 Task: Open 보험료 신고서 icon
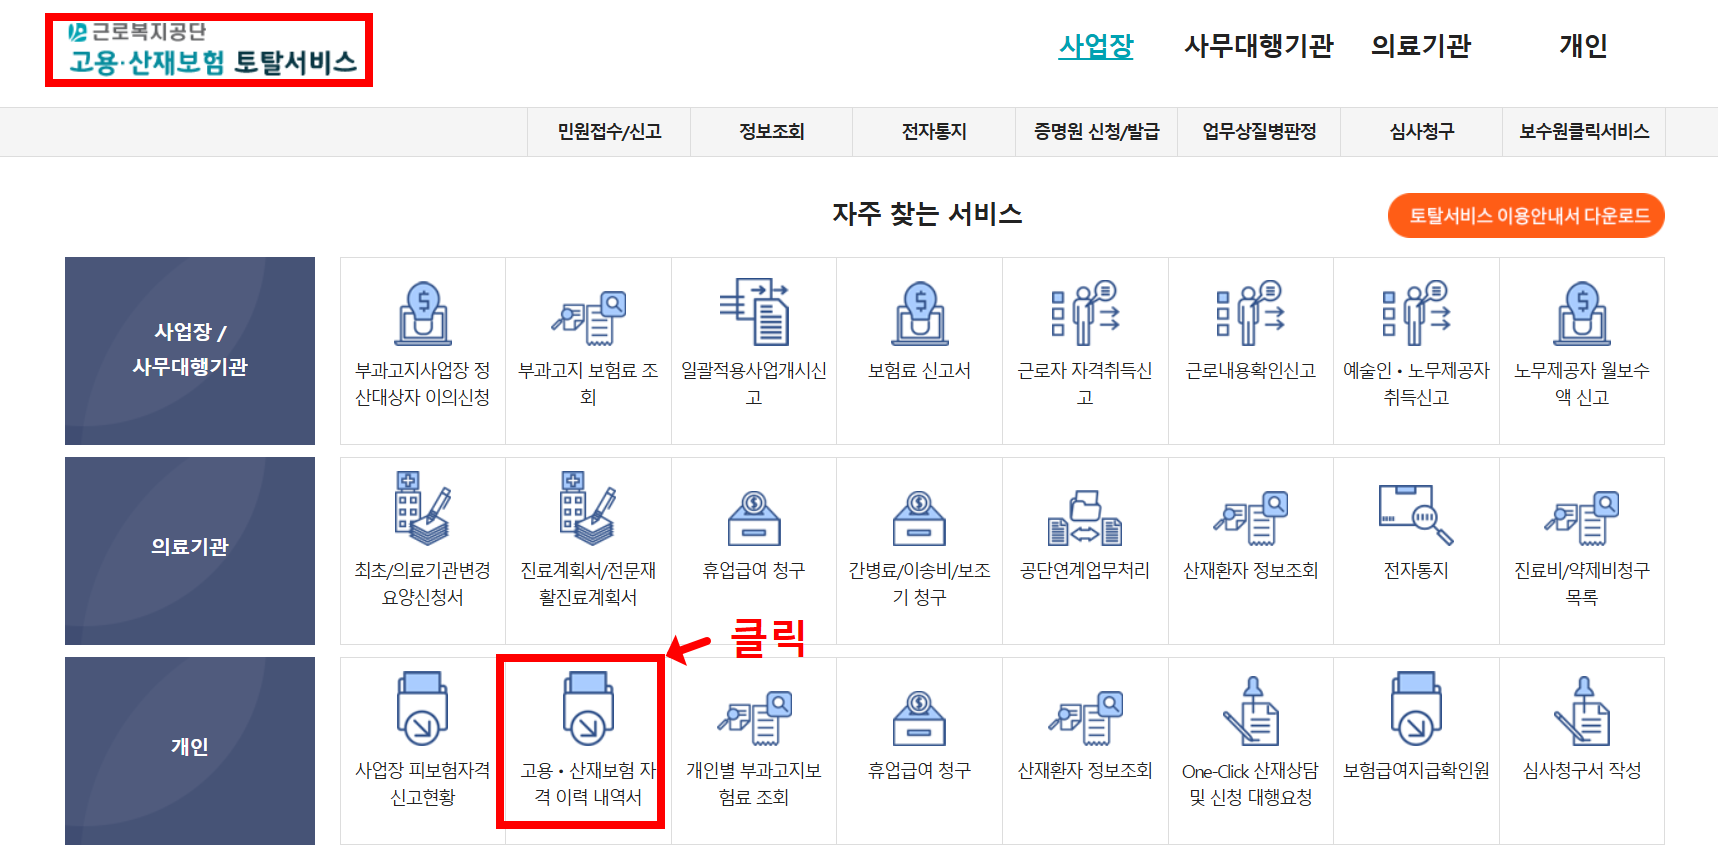(x=920, y=313)
